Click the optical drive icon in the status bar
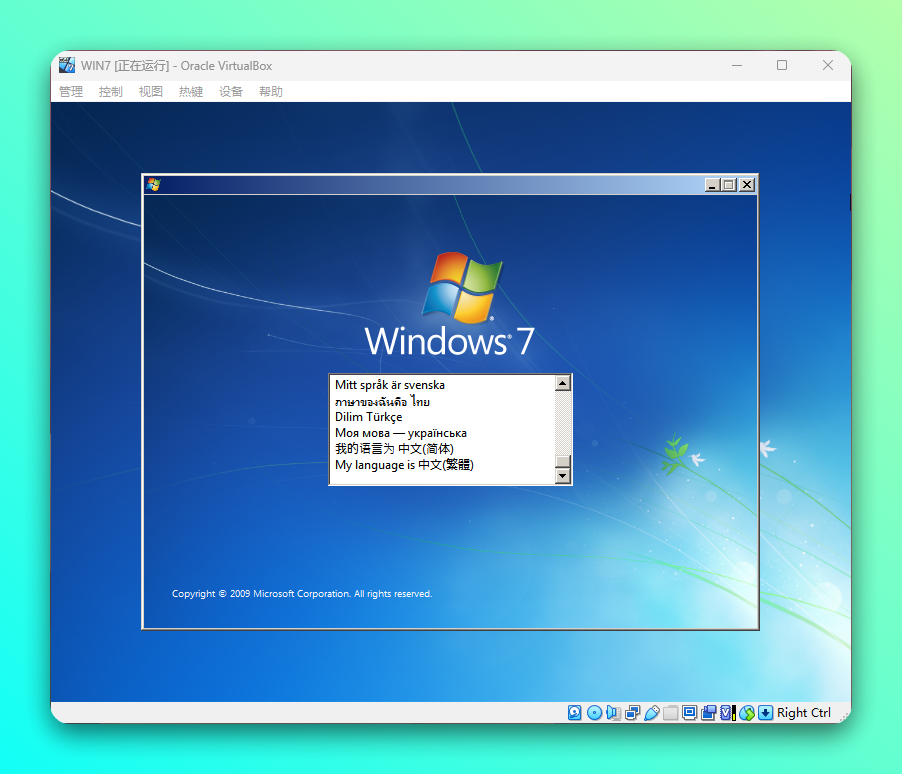This screenshot has width=902, height=774. tap(594, 712)
